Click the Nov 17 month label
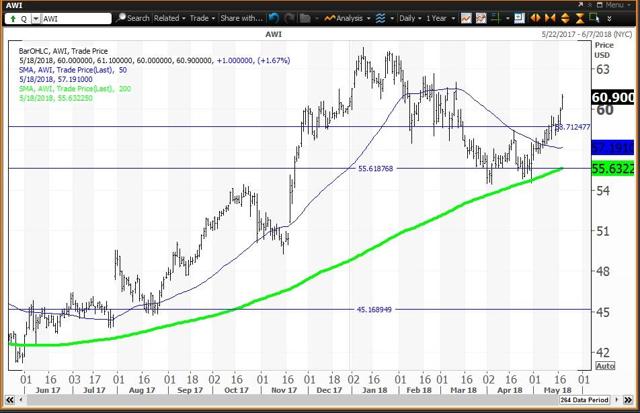 (x=284, y=390)
